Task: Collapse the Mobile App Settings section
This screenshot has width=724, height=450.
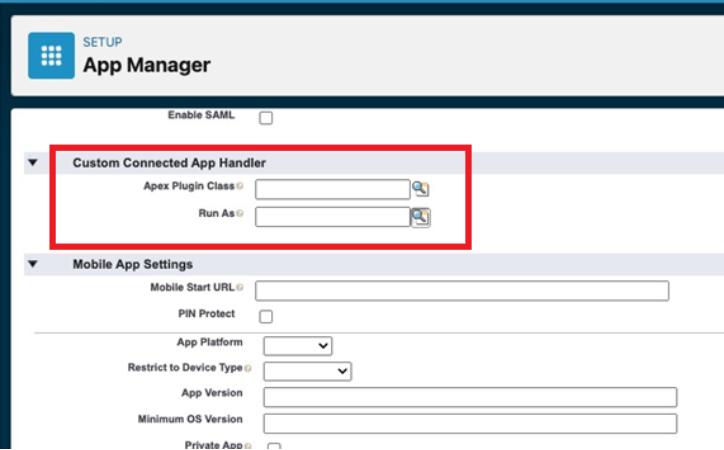Action: [x=33, y=265]
